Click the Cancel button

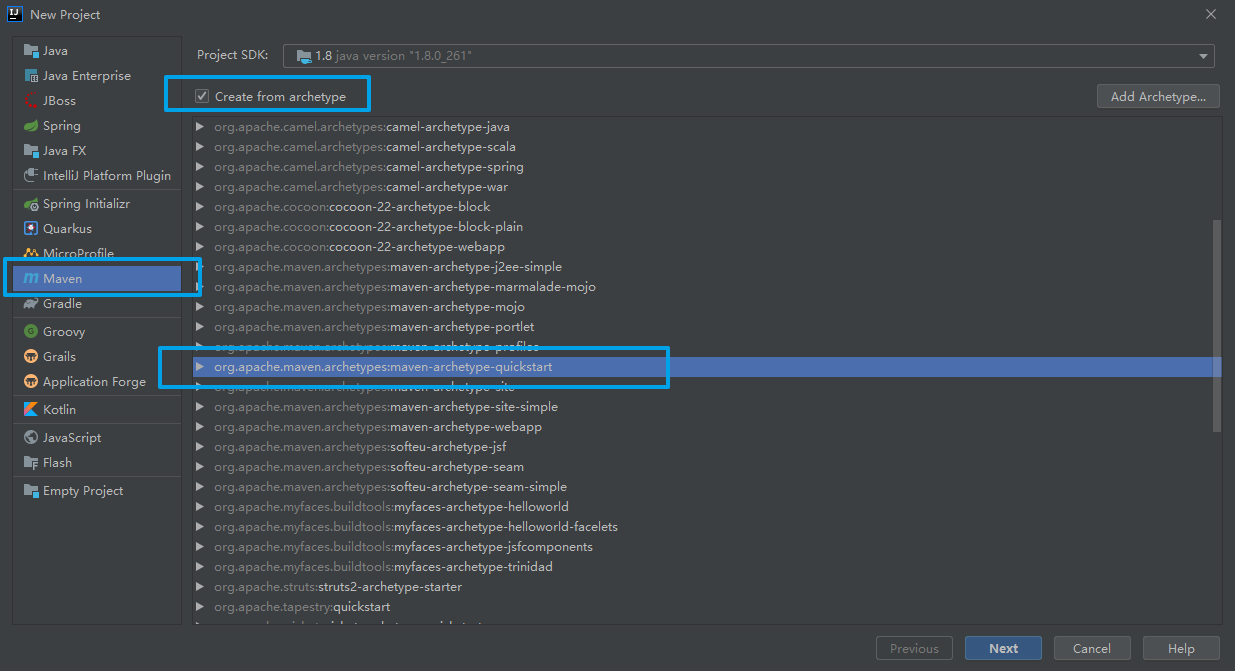(x=1092, y=648)
